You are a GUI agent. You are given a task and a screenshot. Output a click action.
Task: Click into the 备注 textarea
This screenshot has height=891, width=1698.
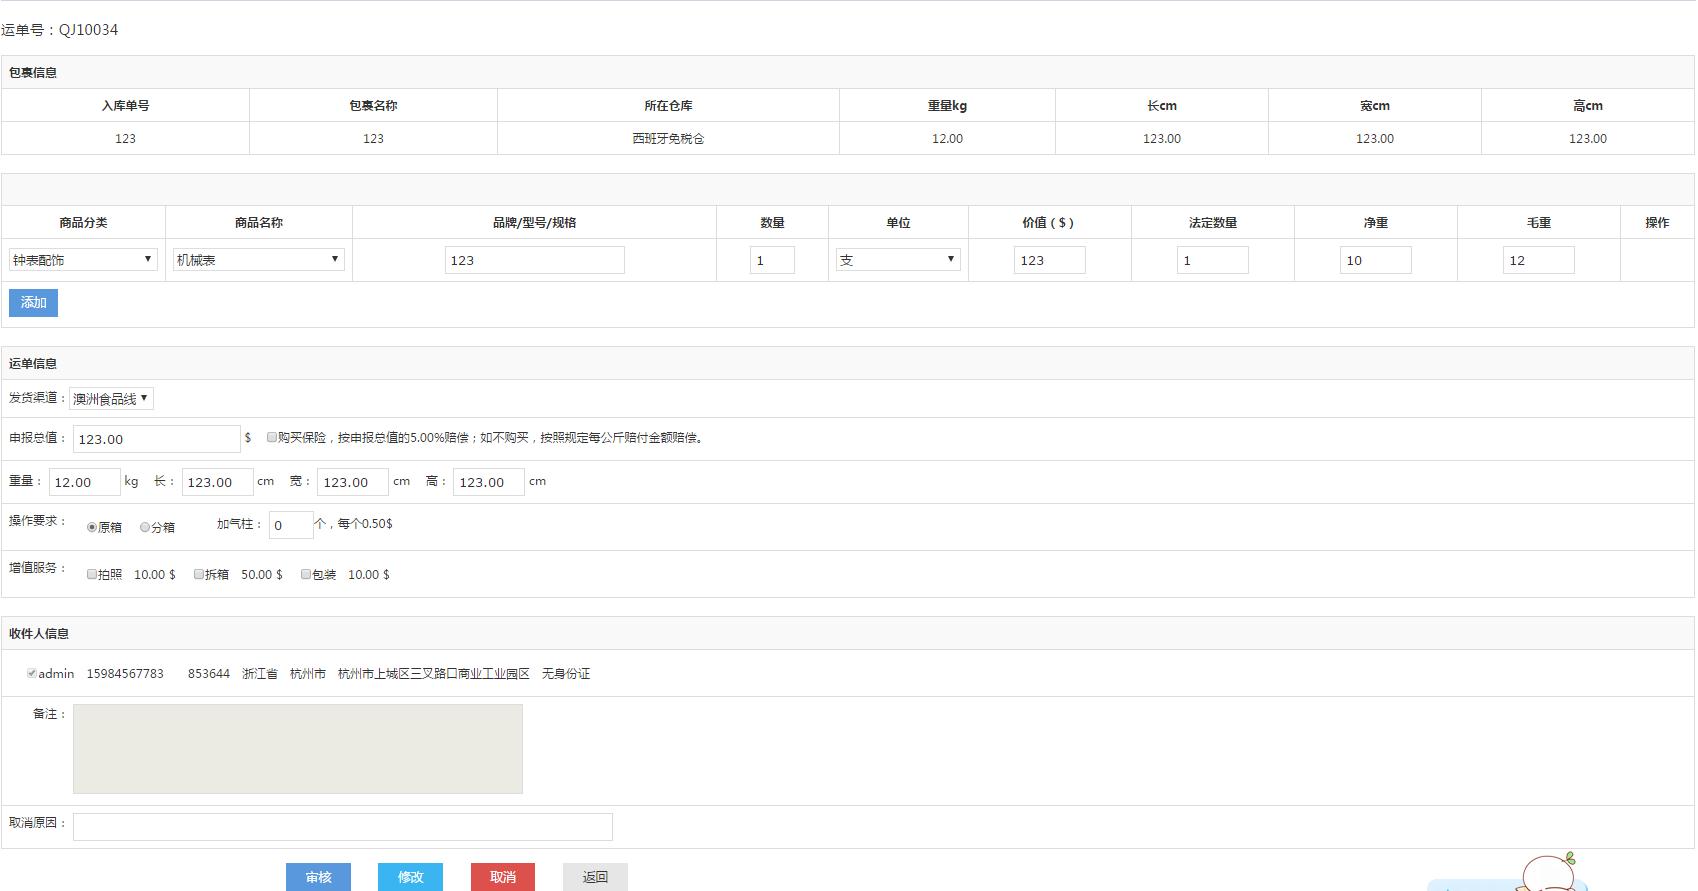pos(297,749)
